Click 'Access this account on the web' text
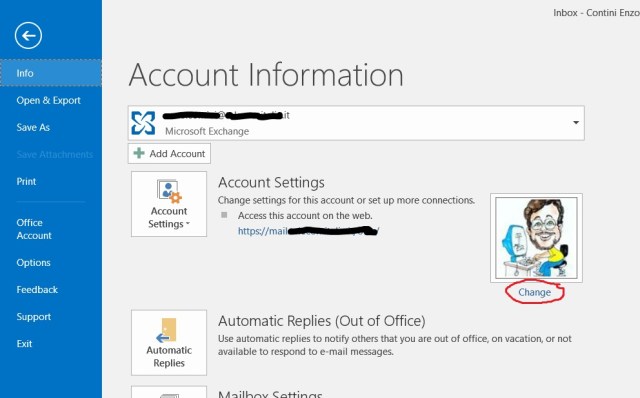Image resolution: width=640 pixels, height=398 pixels. point(305,216)
